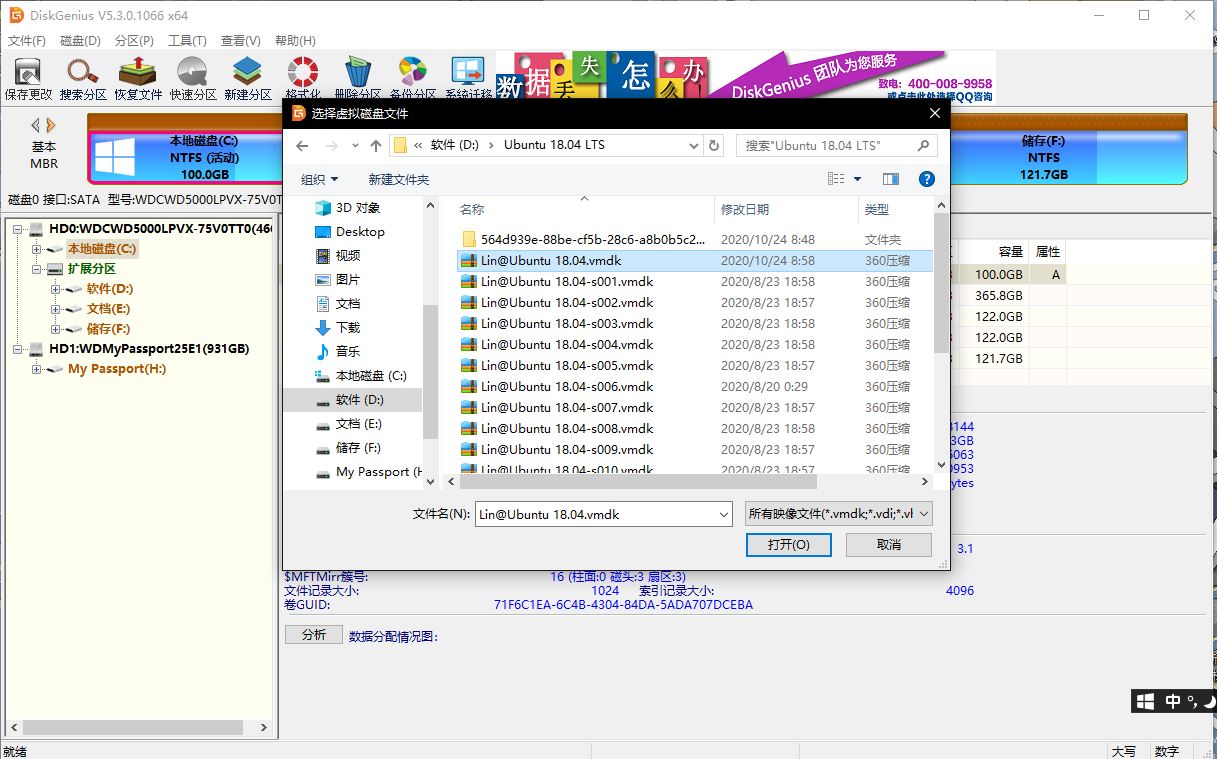The width and height of the screenshot is (1217, 759).
Task: Click the 中 input method indicator
Action: pos(1173,701)
